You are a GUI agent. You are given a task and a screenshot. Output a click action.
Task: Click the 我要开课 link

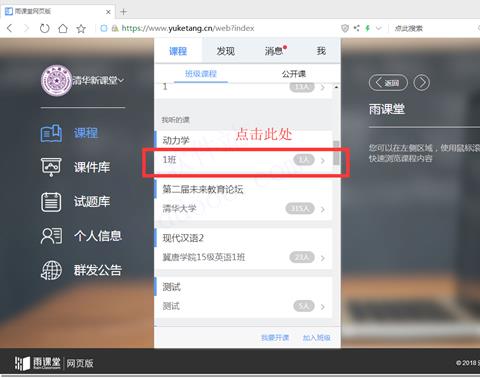(275, 338)
